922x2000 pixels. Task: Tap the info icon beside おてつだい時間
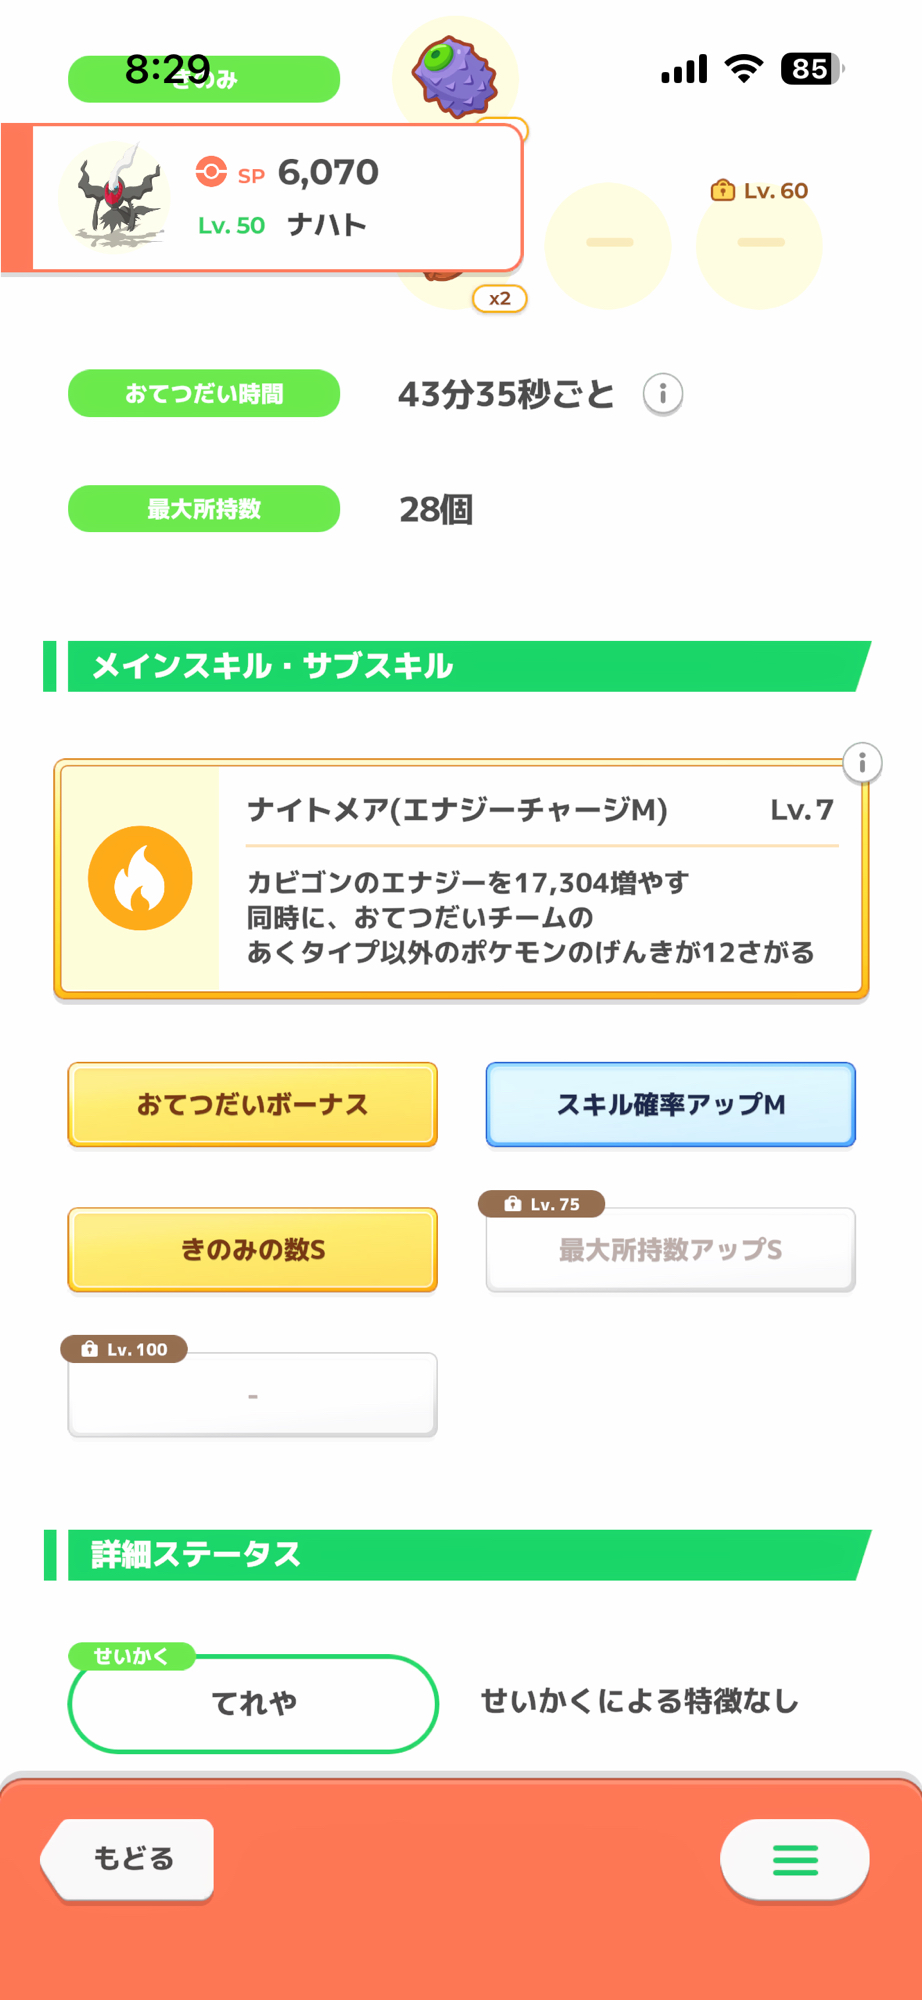[x=662, y=394]
